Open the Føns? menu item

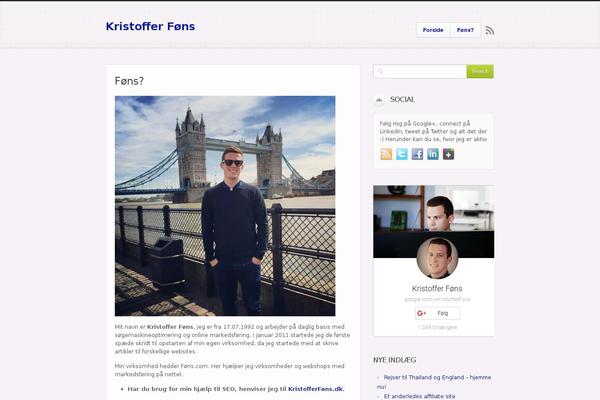click(465, 30)
